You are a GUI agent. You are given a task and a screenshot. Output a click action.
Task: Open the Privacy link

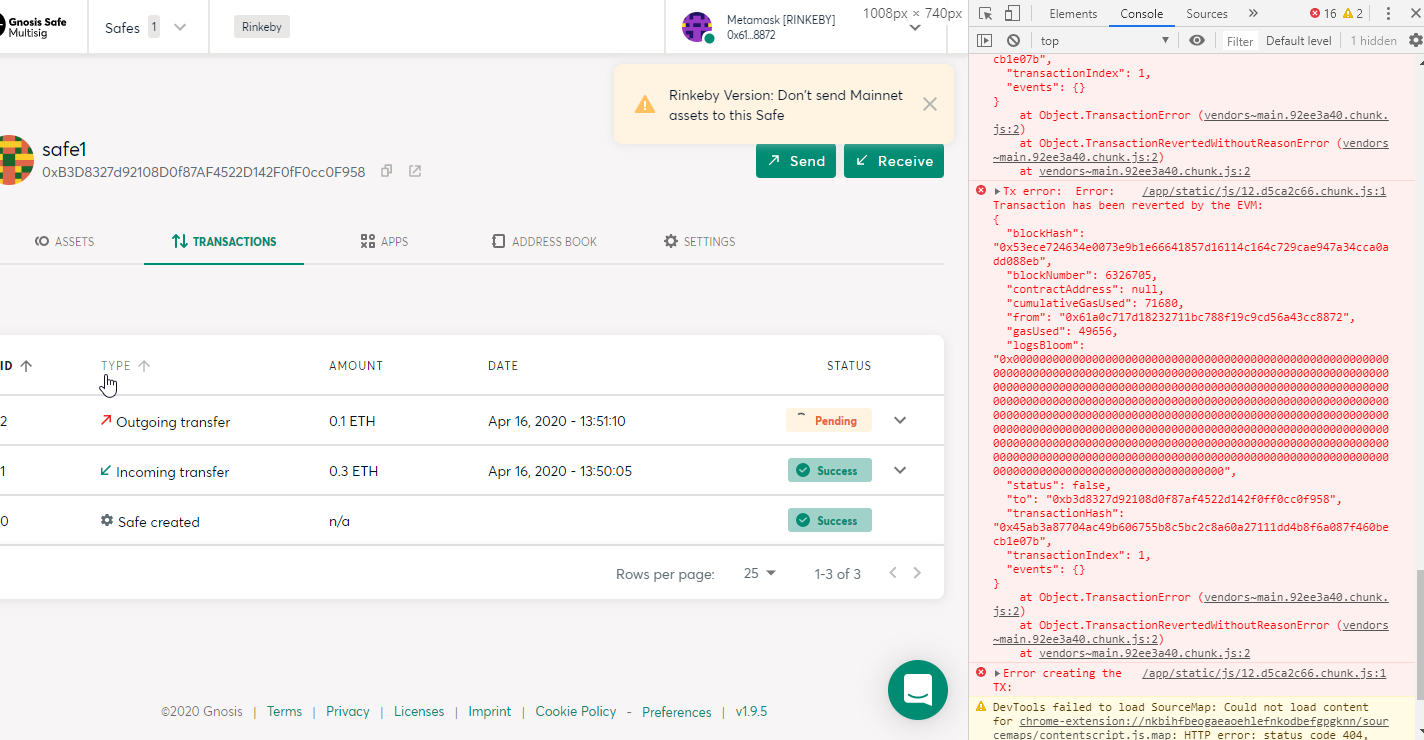pyautogui.click(x=348, y=712)
